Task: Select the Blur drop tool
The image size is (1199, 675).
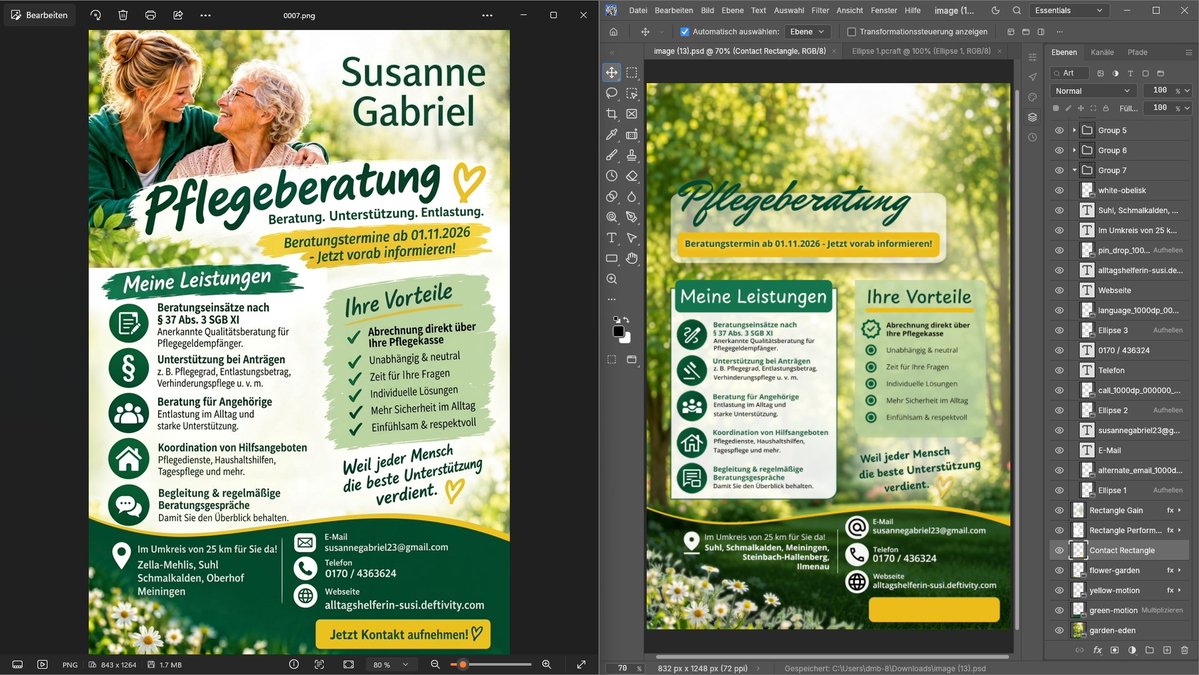Action: coord(632,196)
